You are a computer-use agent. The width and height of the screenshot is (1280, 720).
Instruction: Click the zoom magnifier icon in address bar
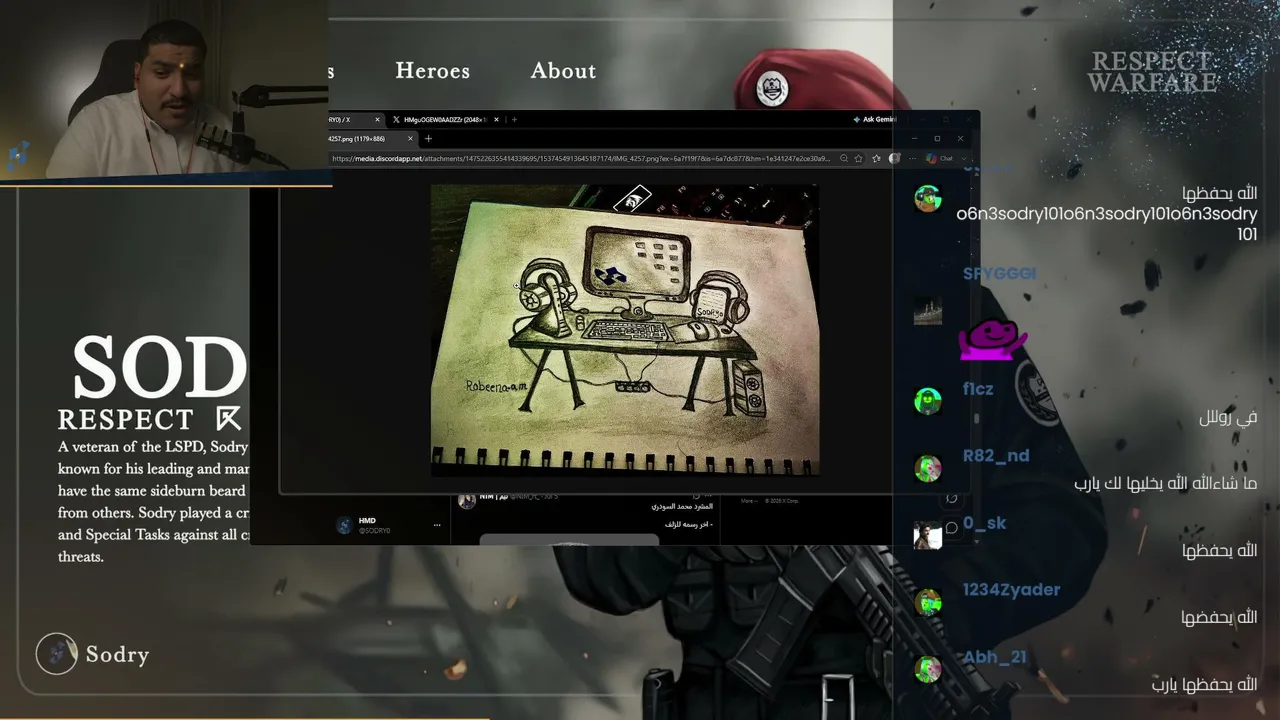click(844, 158)
